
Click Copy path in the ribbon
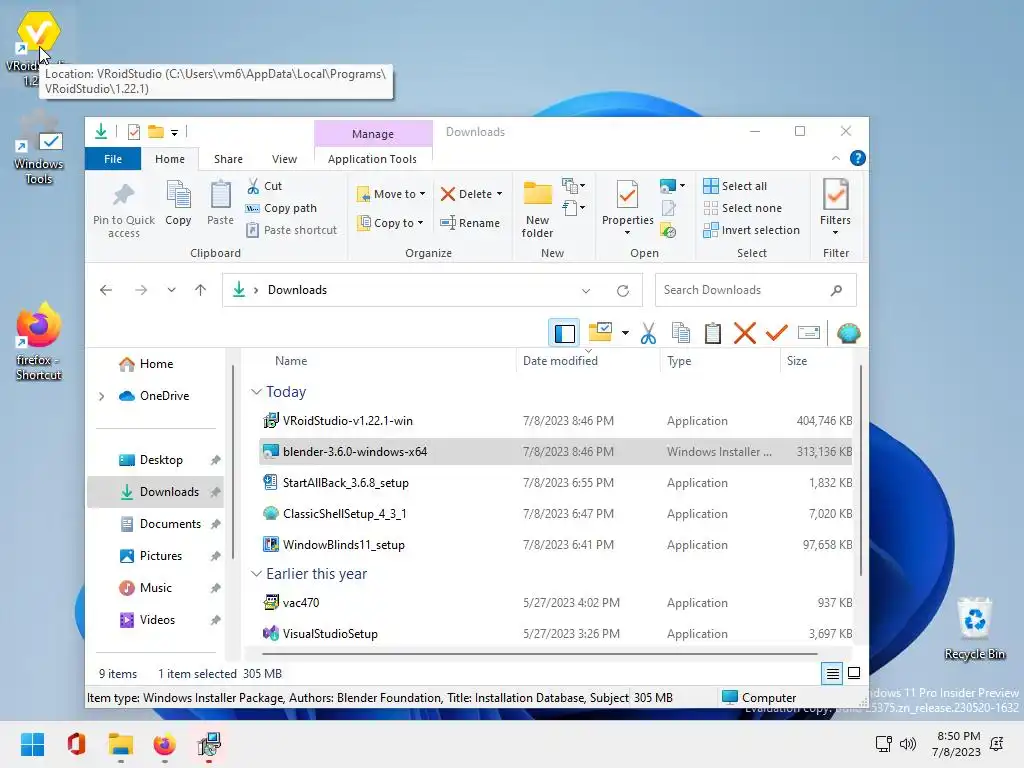coord(281,208)
